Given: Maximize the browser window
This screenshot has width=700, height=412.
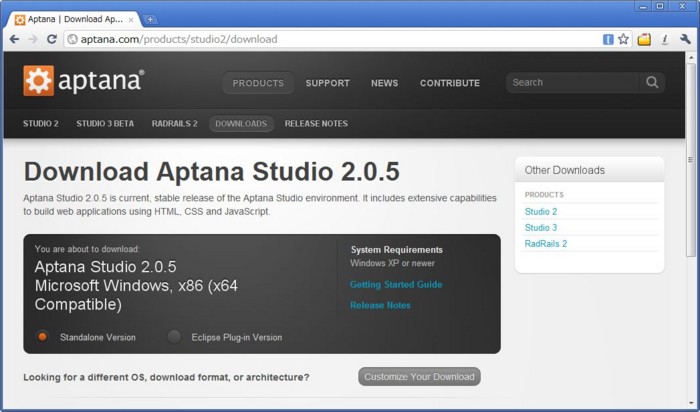Looking at the screenshot, I should pyautogui.click(x=660, y=6).
